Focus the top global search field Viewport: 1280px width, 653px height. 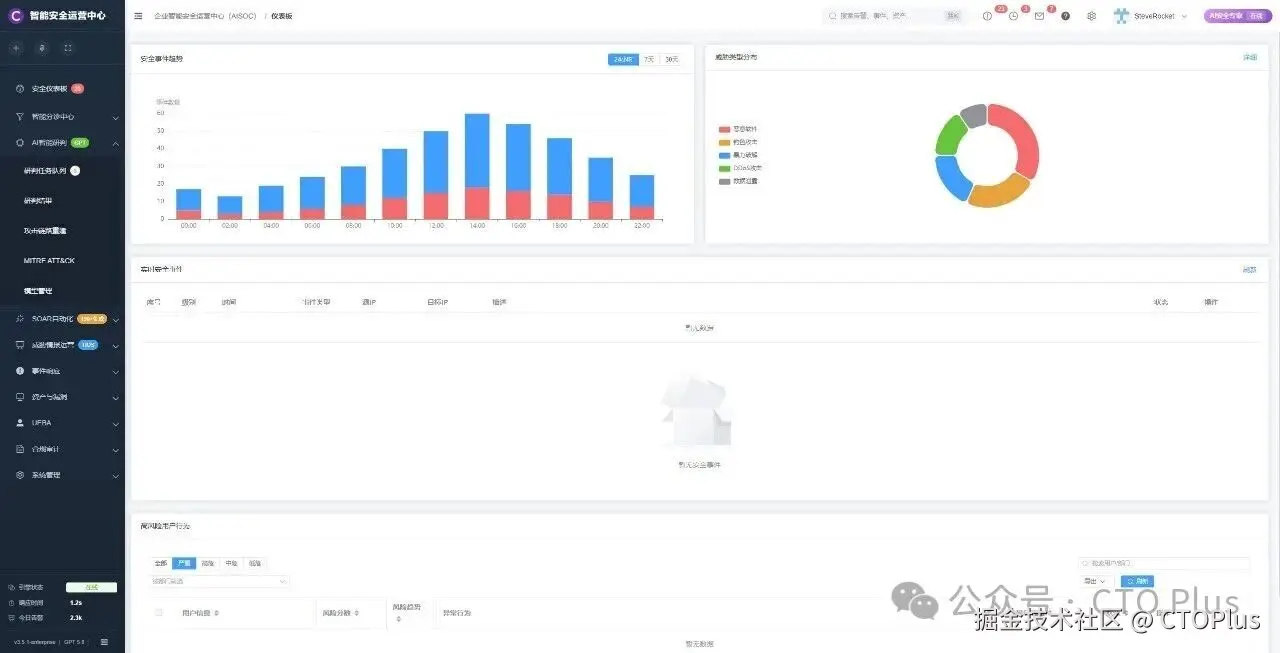pos(895,16)
